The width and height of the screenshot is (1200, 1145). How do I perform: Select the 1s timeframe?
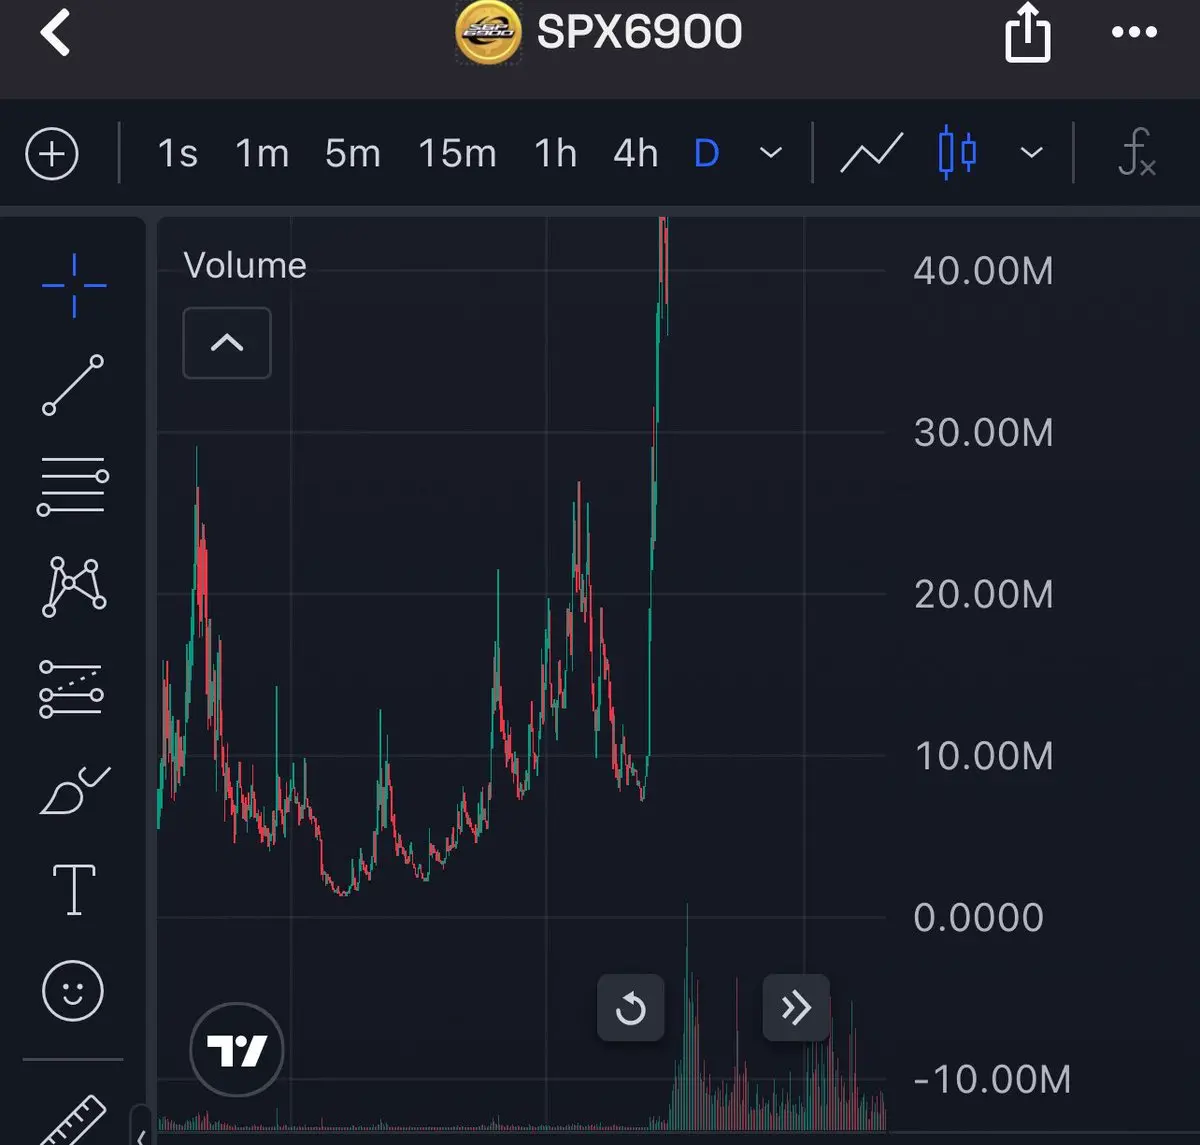pos(178,154)
